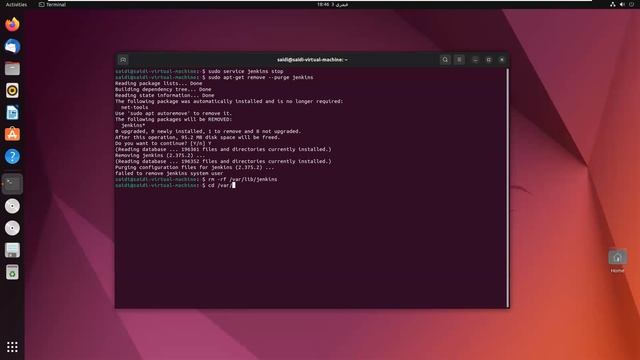Minimize the terminal window
The height and width of the screenshot is (360, 640).
475,60
